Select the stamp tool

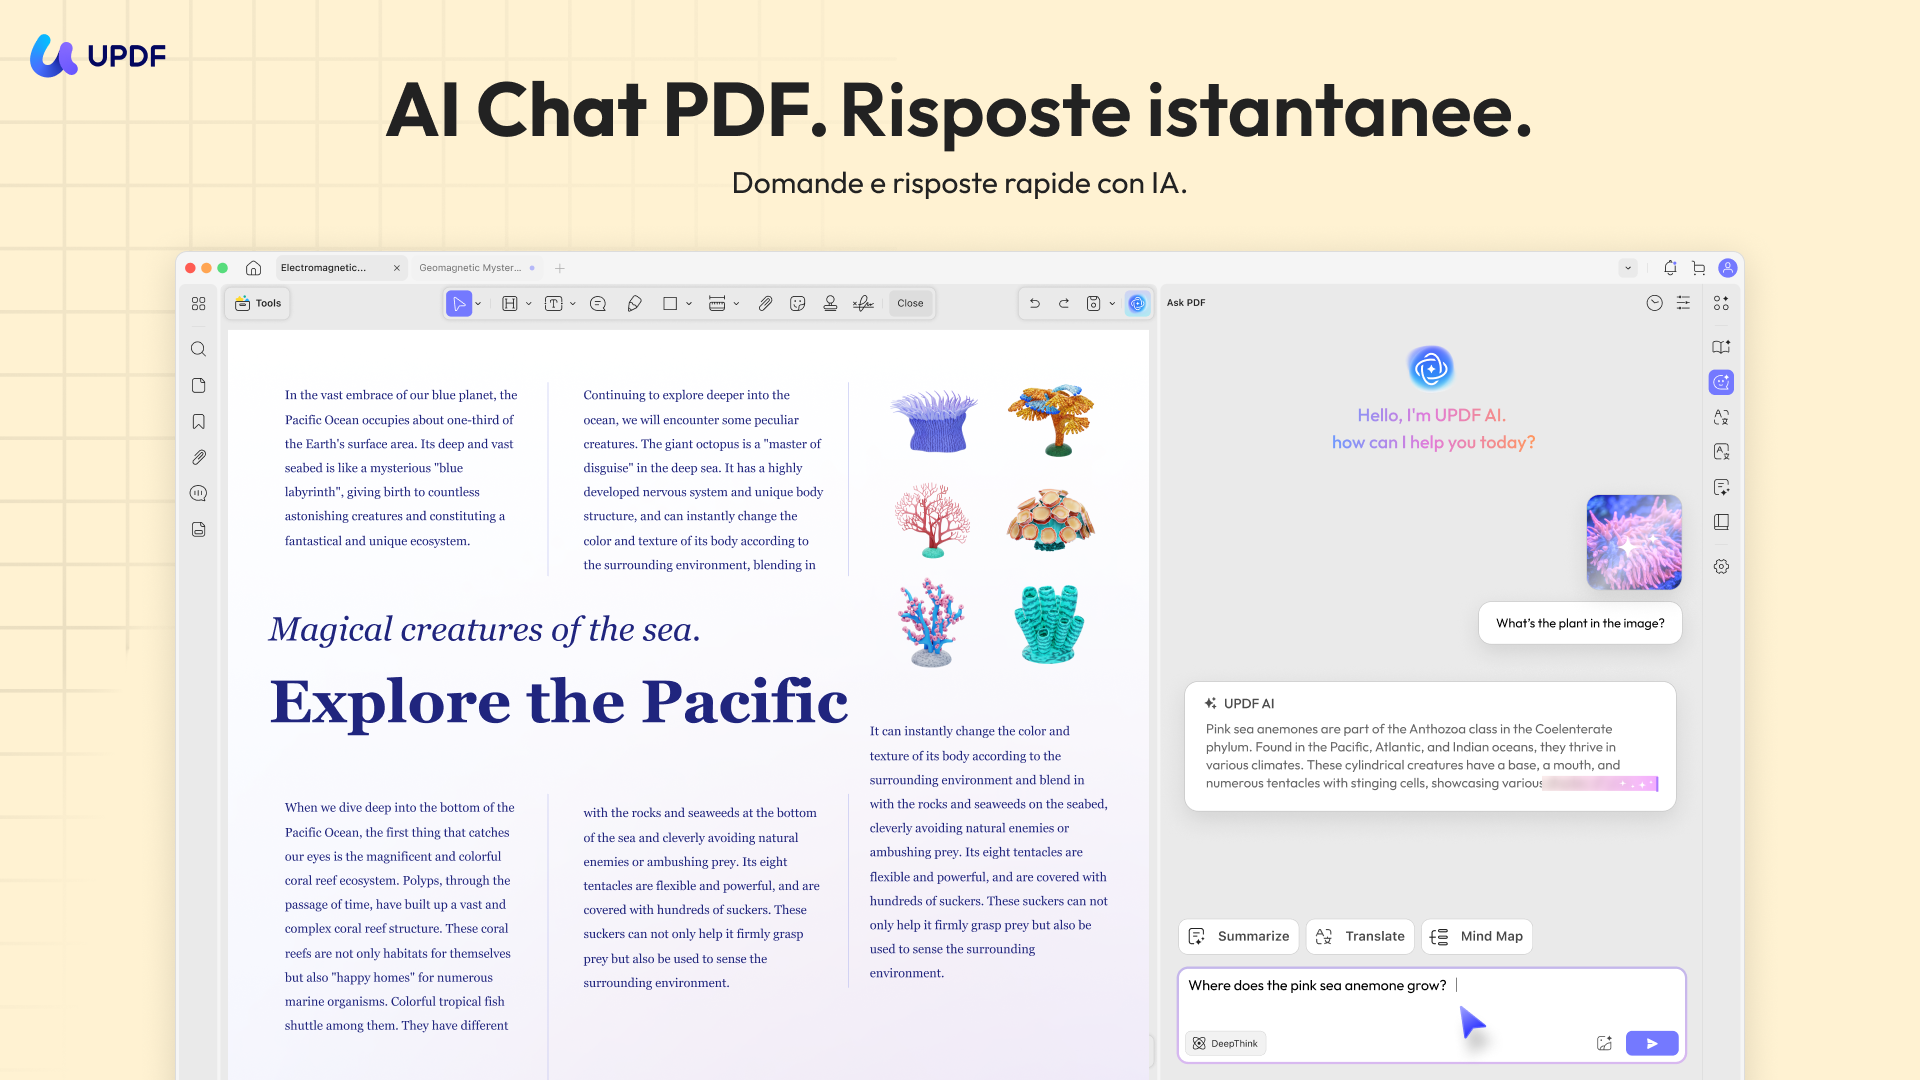(x=830, y=303)
